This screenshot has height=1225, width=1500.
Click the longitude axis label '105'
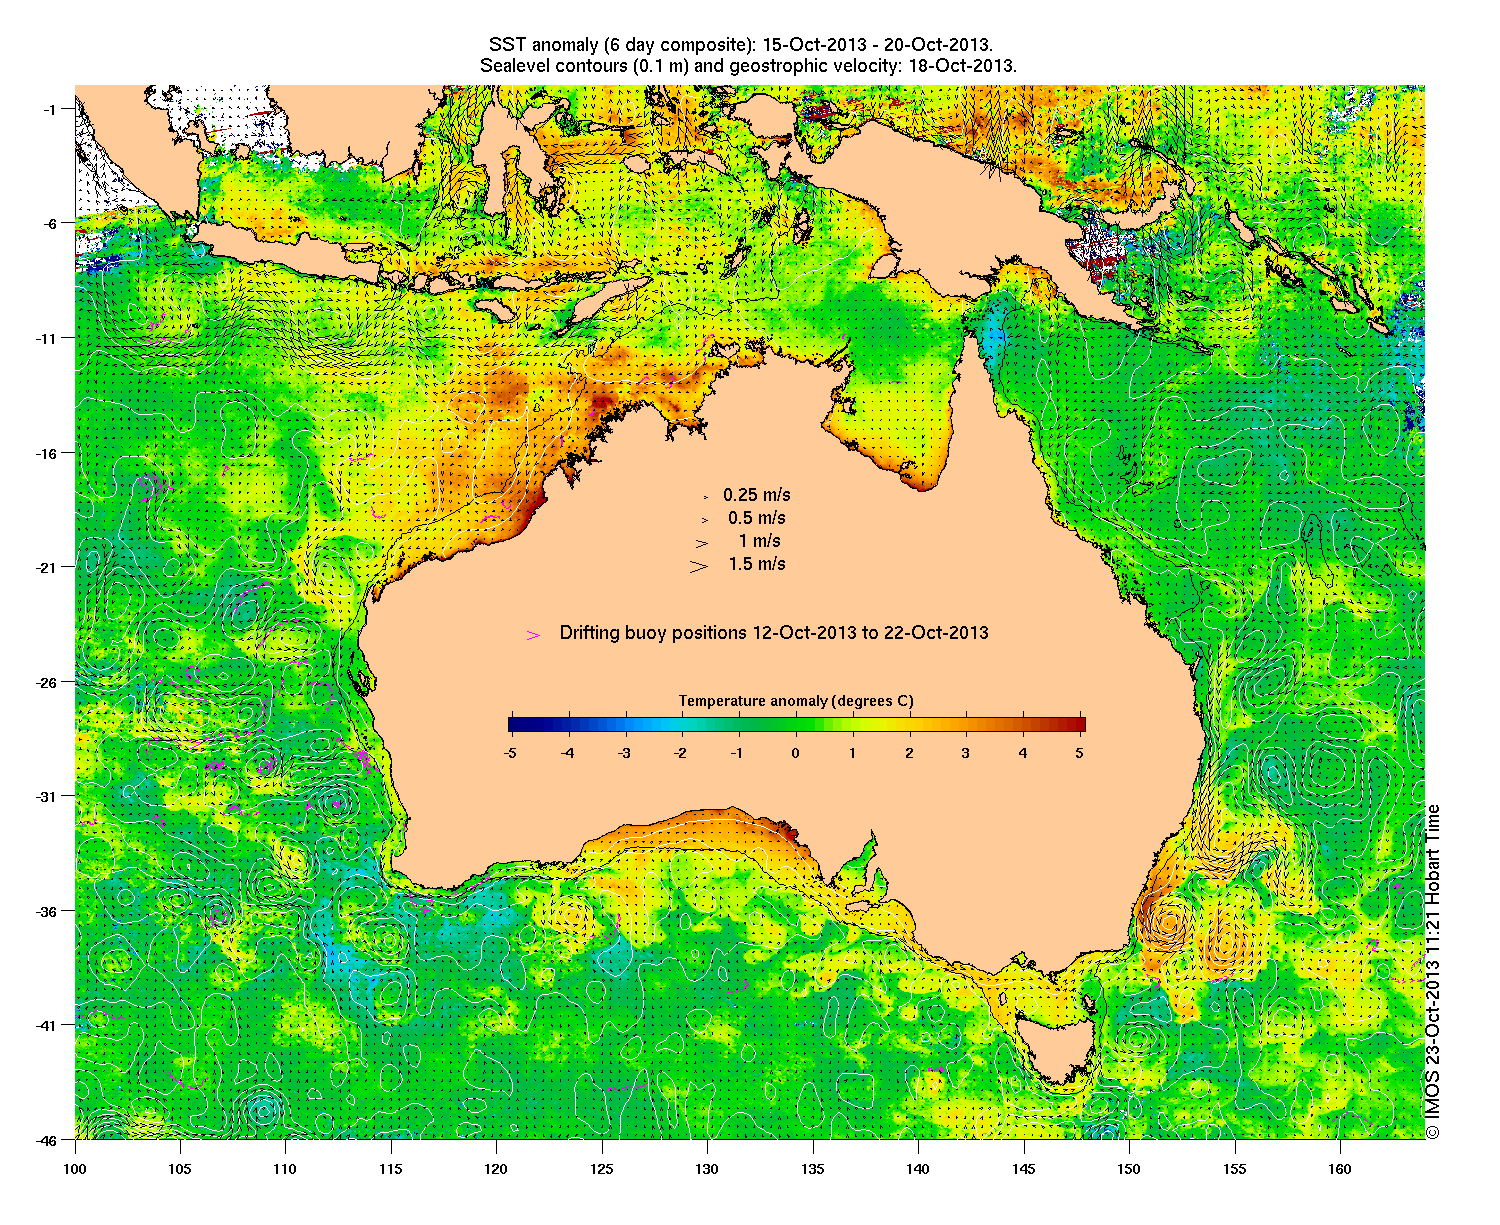point(180,1169)
